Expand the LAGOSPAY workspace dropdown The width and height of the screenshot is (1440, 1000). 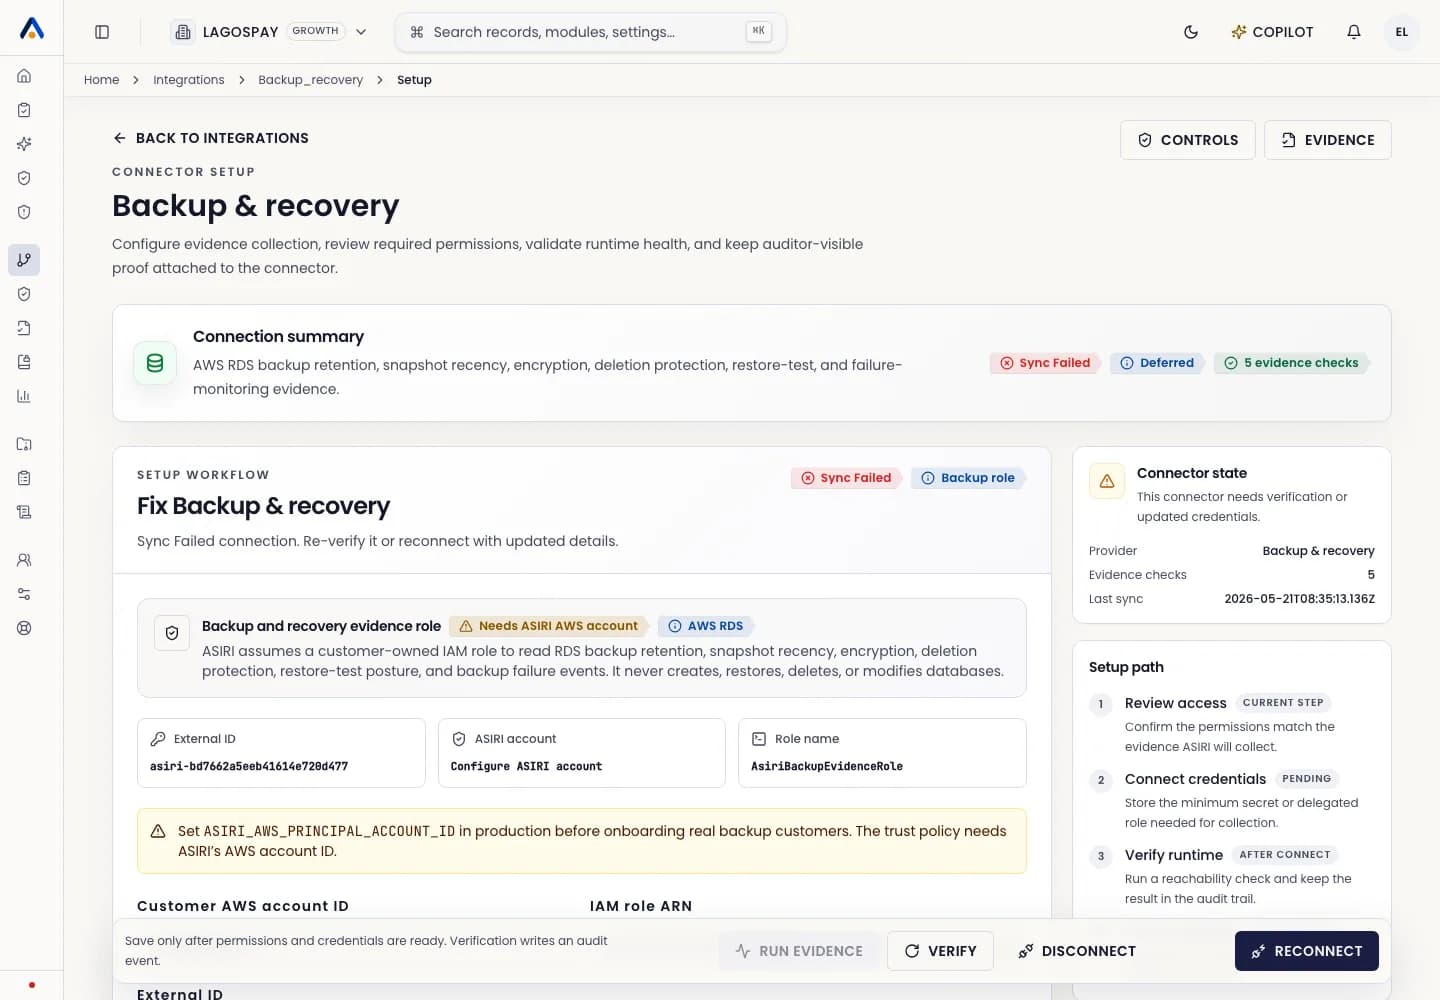269,32
